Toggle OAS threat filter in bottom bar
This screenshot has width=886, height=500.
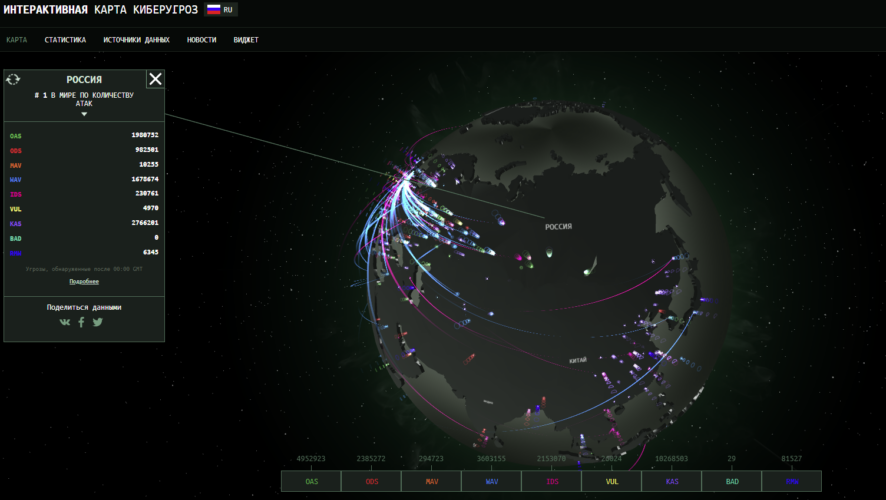[x=311, y=481]
